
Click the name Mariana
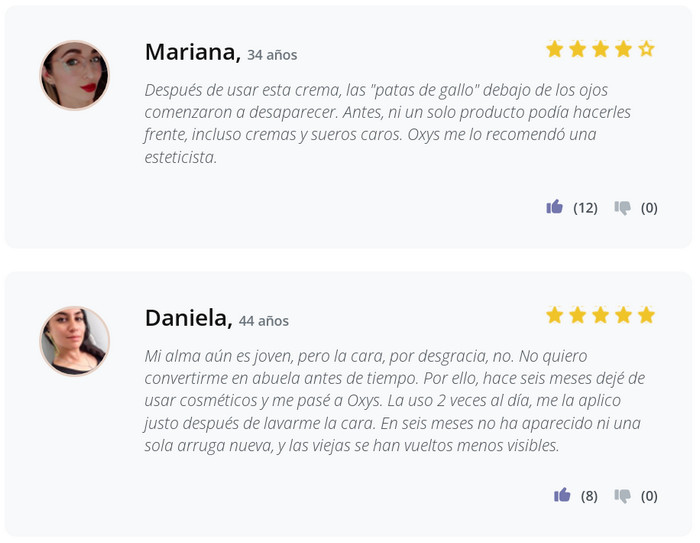pos(192,52)
